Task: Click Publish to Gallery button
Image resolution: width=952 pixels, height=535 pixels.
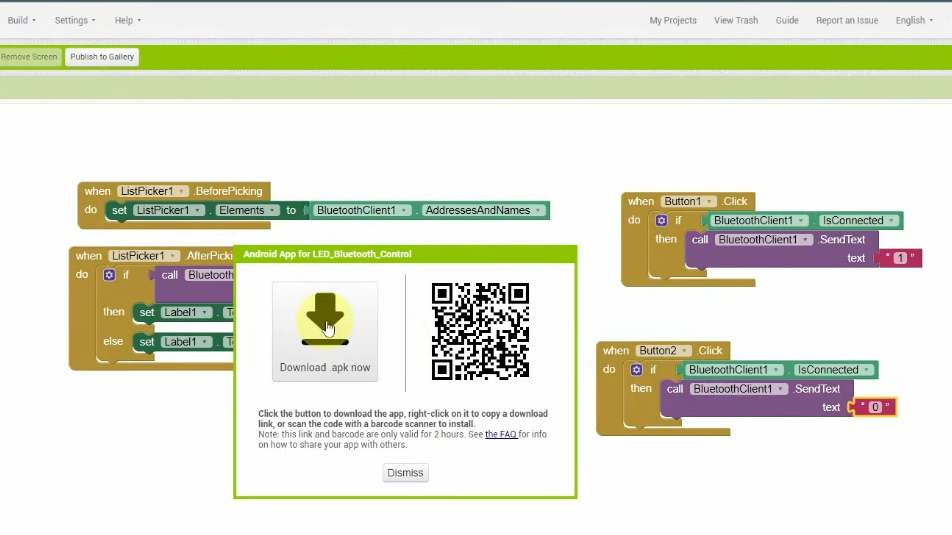Action: (102, 57)
